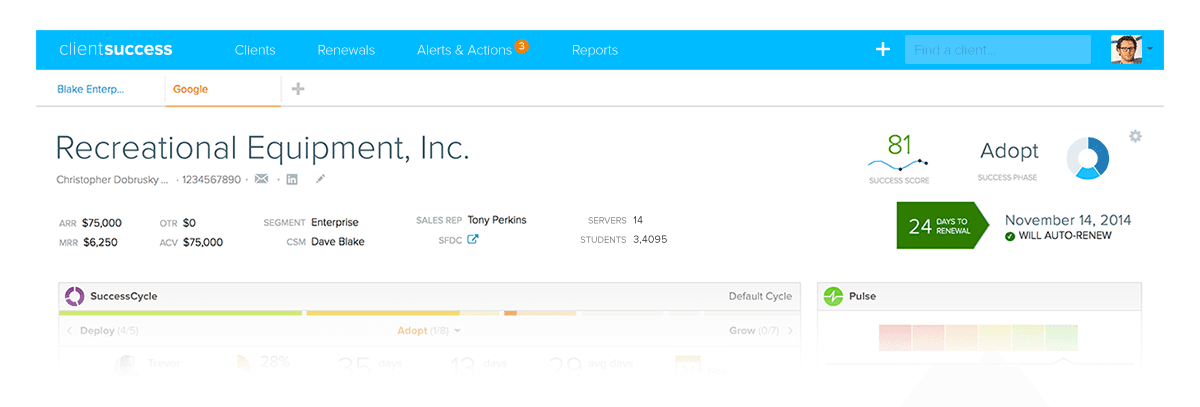This screenshot has height=407, width=1200.
Task: Click the green auto-renew checkmark icon
Action: point(1010,236)
